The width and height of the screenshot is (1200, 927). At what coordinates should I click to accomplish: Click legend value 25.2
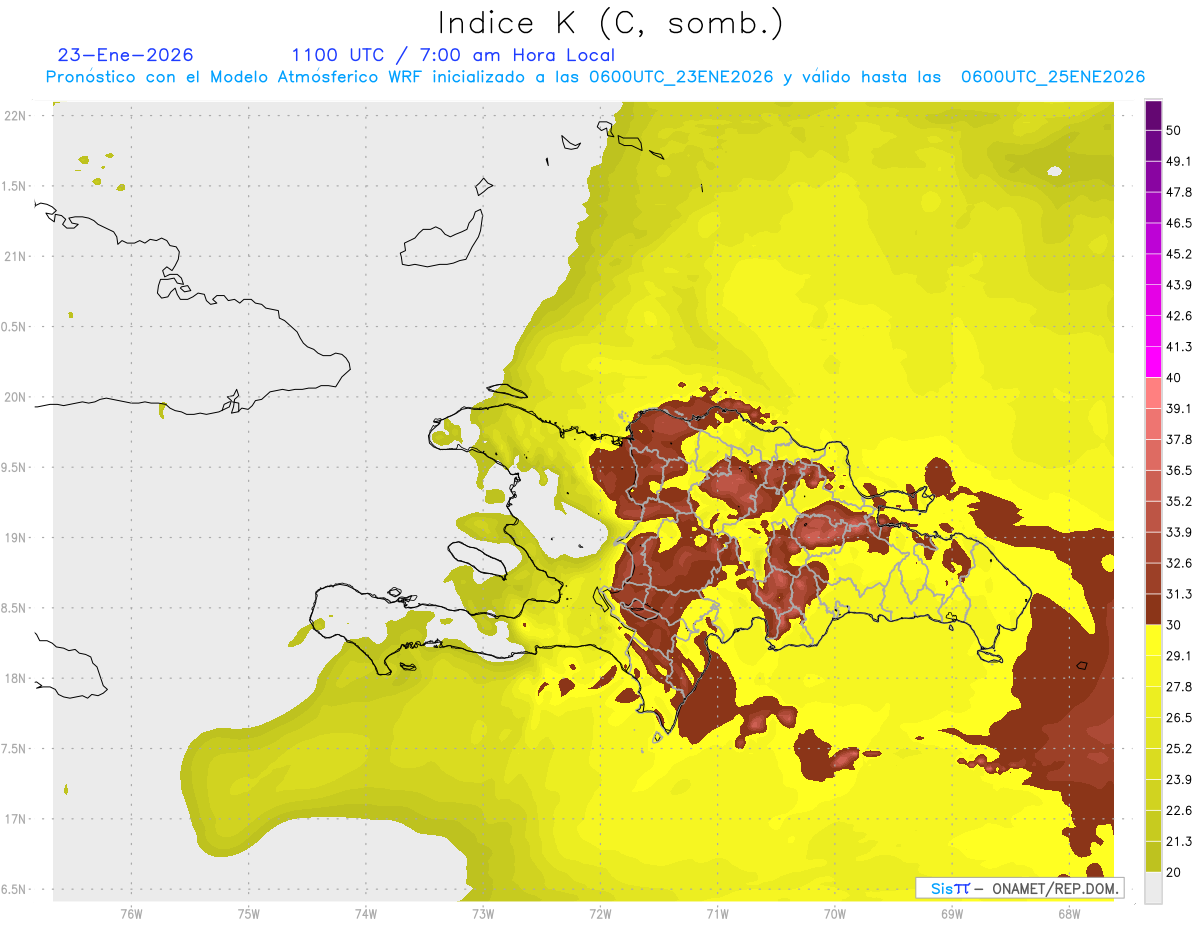(1179, 748)
